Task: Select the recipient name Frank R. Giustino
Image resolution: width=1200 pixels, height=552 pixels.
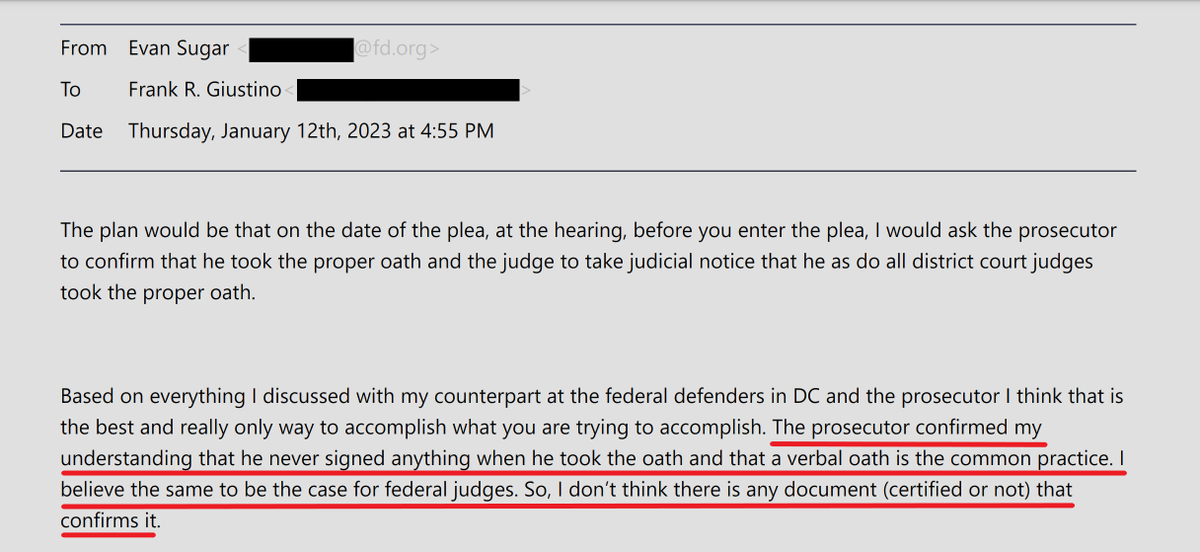Action: click(x=205, y=90)
